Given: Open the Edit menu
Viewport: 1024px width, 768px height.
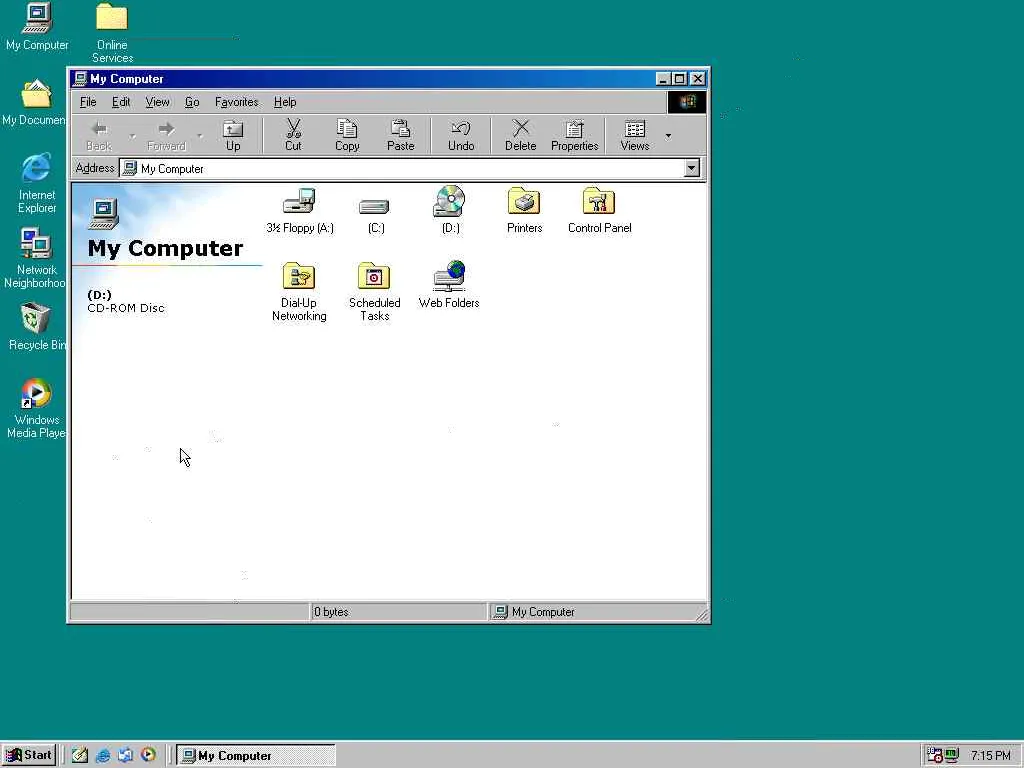Looking at the screenshot, I should pyautogui.click(x=121, y=102).
